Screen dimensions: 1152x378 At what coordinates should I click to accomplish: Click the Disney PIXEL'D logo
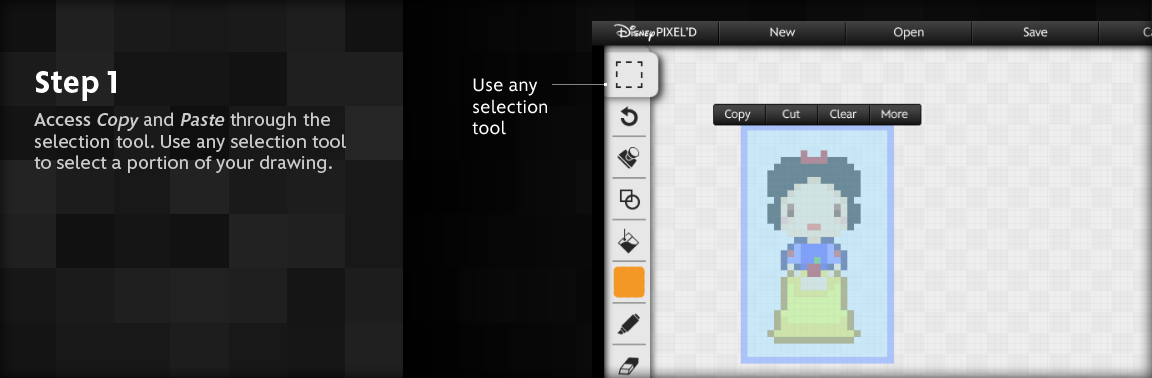[656, 32]
